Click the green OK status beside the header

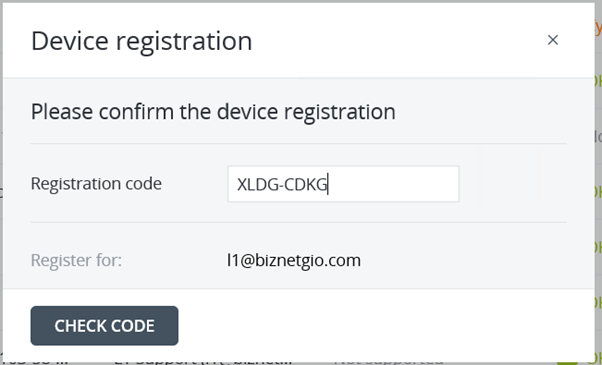(x=598, y=81)
